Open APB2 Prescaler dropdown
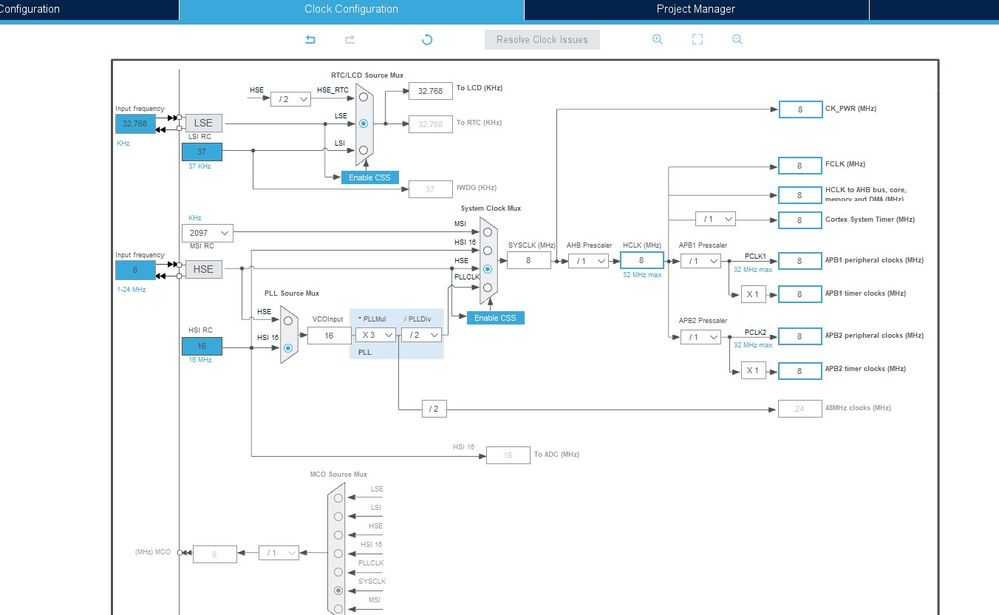 click(x=700, y=336)
